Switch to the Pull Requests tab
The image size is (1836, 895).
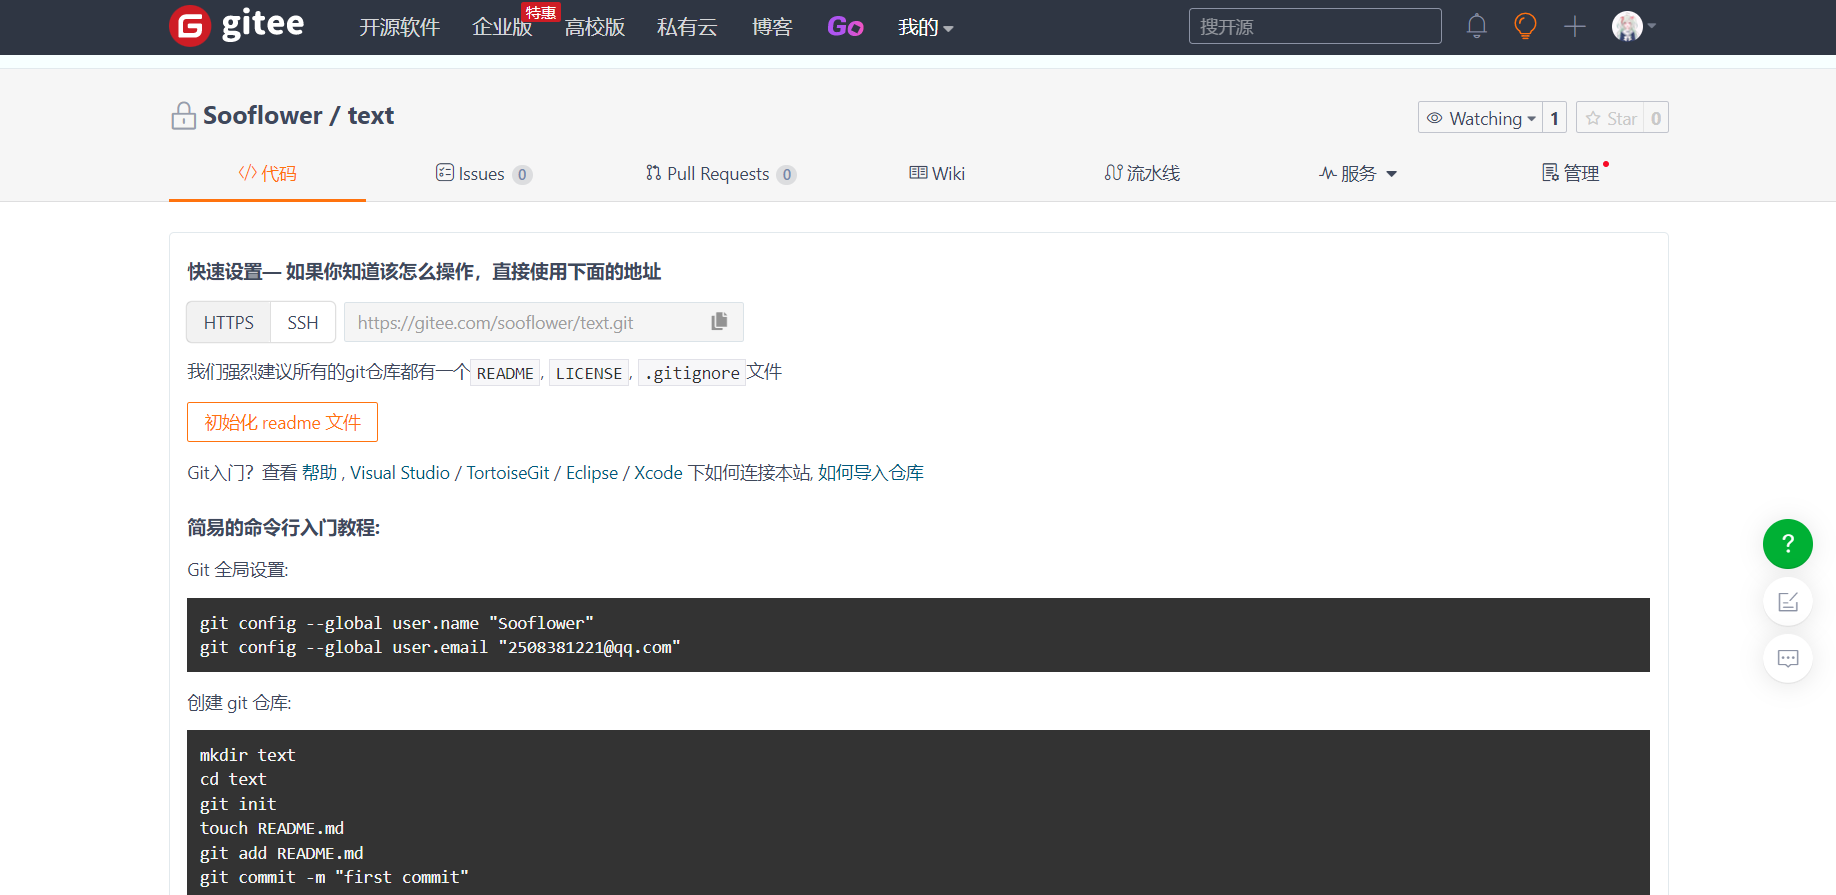[720, 173]
